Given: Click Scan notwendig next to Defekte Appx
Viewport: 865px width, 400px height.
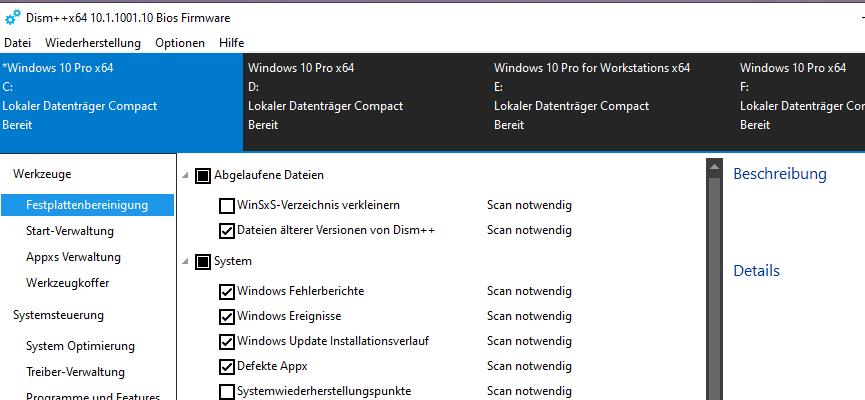Looking at the screenshot, I should (x=529, y=366).
